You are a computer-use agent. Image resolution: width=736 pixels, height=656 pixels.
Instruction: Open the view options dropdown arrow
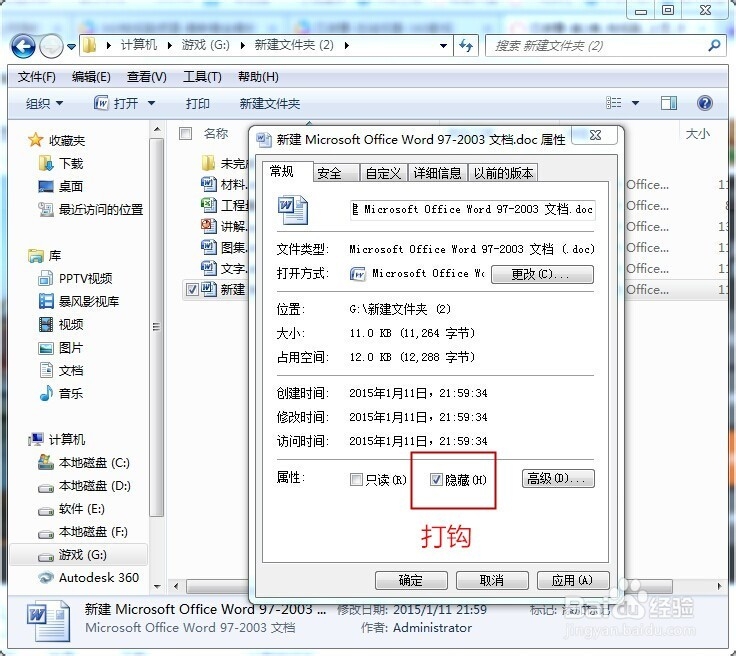tap(635, 103)
